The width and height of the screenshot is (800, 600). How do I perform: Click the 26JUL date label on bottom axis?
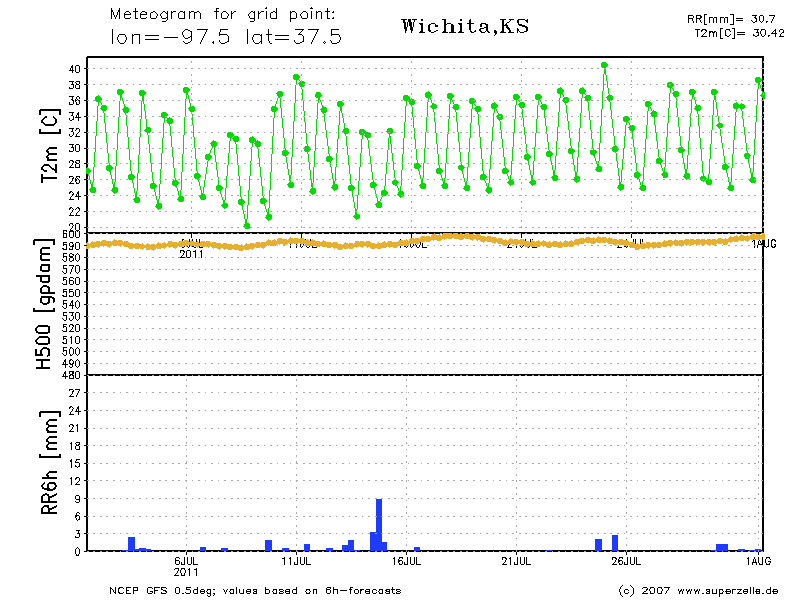626,562
